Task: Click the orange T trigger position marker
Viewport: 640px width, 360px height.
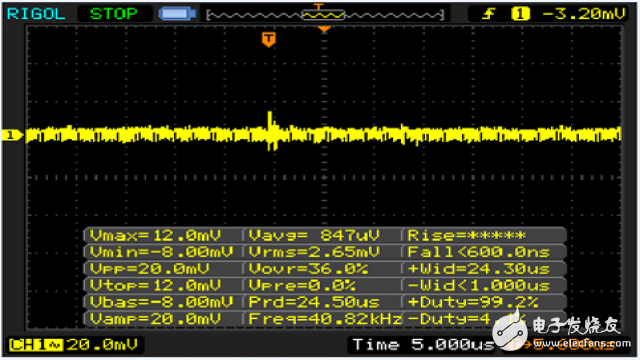Action: point(269,40)
